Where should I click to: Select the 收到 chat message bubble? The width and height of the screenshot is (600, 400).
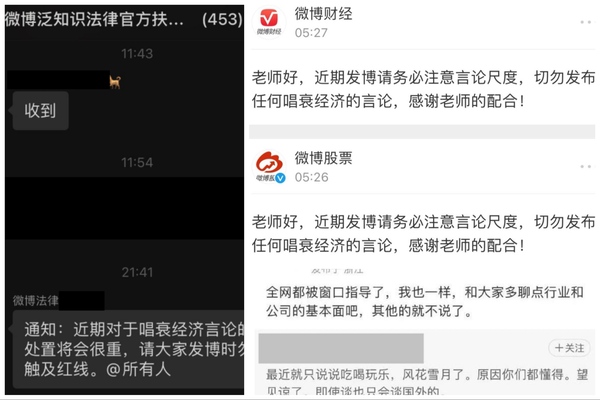coord(40,111)
